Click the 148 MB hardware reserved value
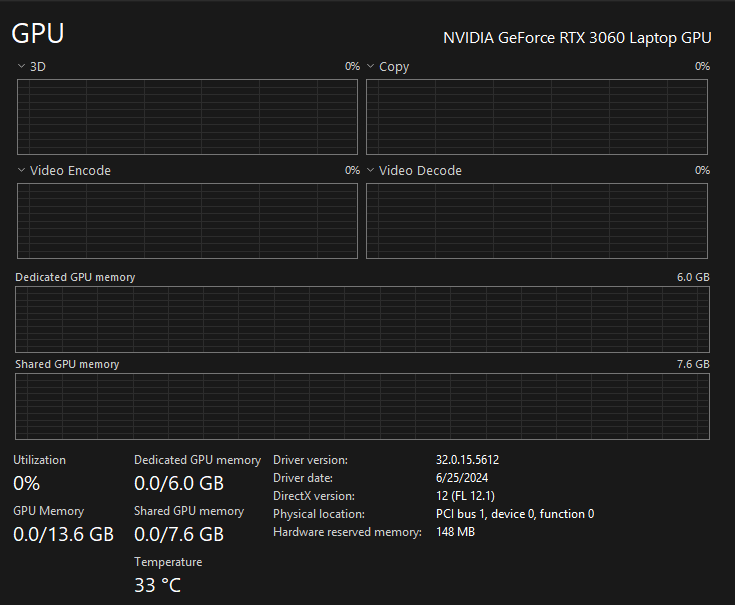735x605 pixels. tap(455, 532)
